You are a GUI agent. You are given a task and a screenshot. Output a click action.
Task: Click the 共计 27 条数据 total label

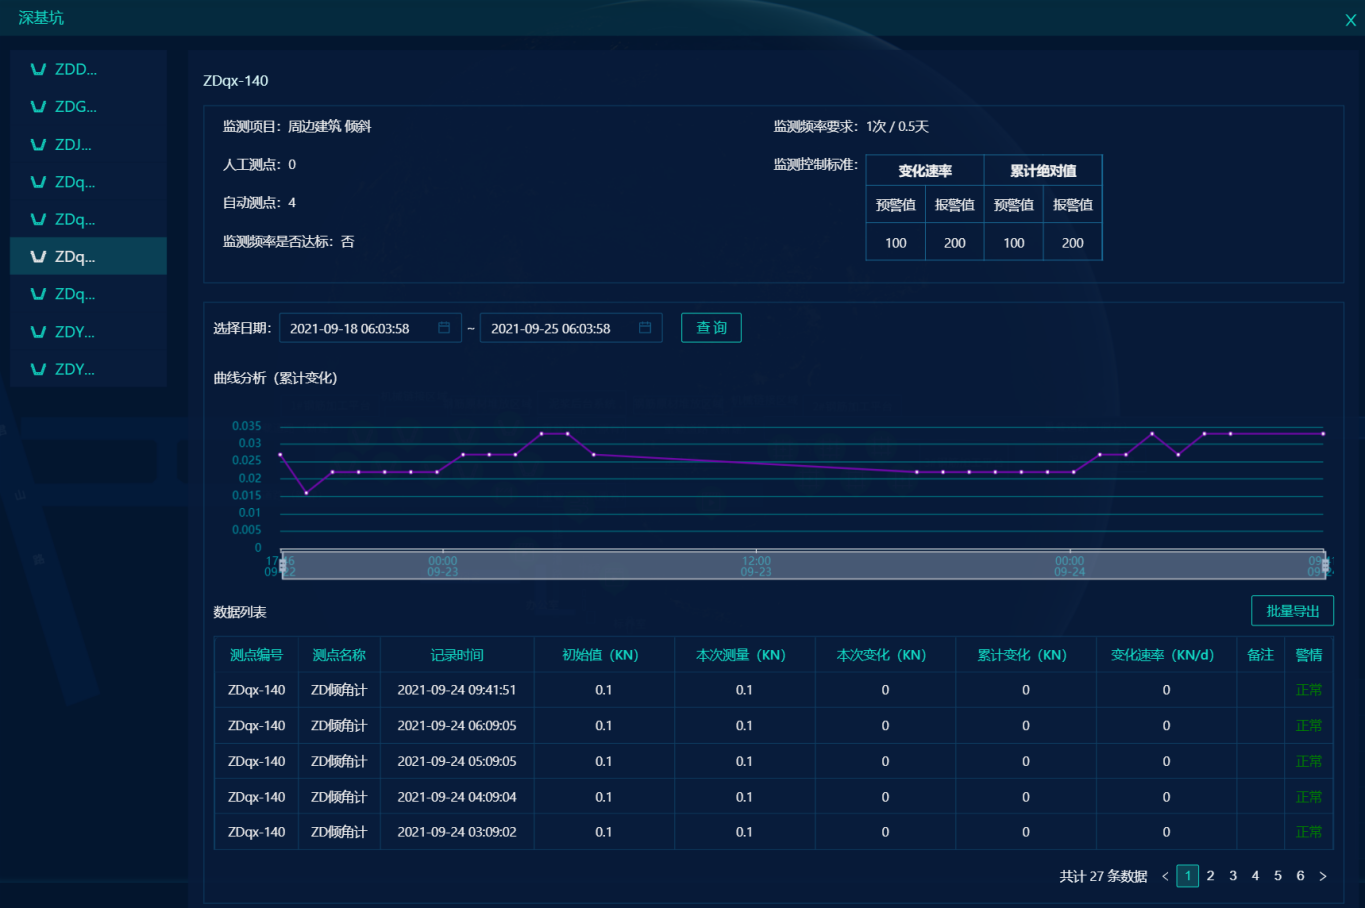pos(1103,876)
